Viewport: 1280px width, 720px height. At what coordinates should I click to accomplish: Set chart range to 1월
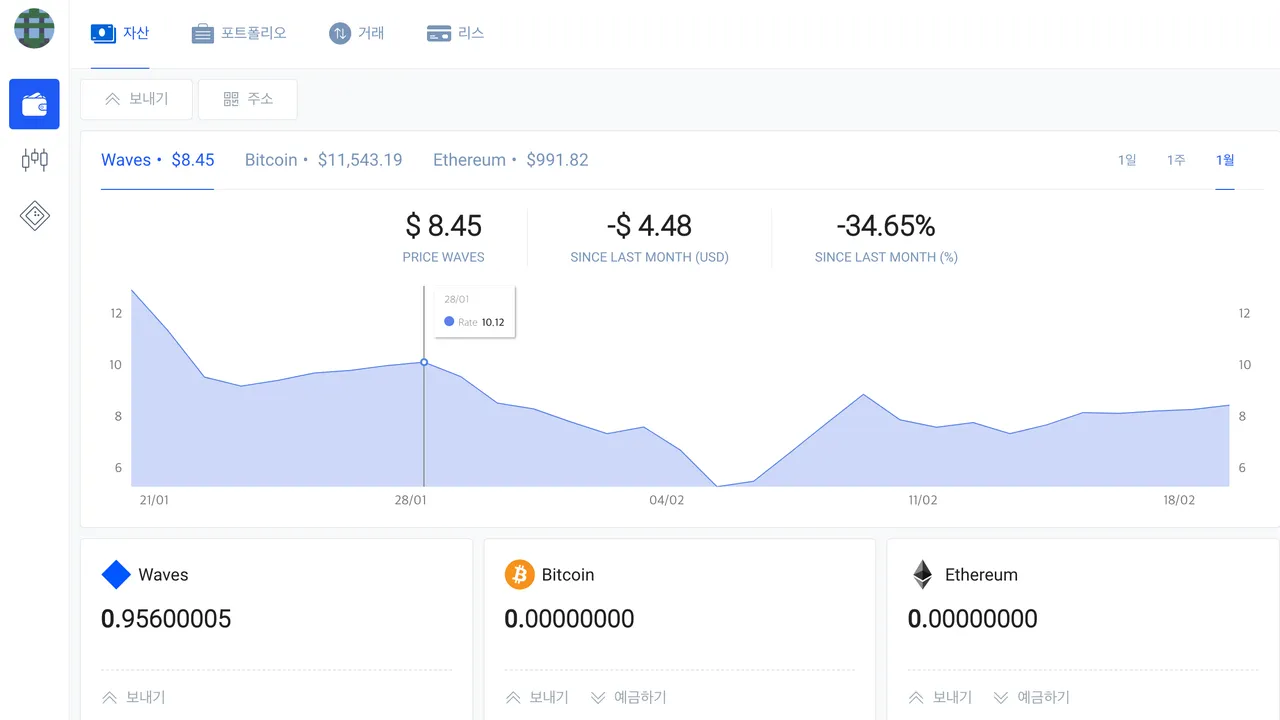(1225, 160)
